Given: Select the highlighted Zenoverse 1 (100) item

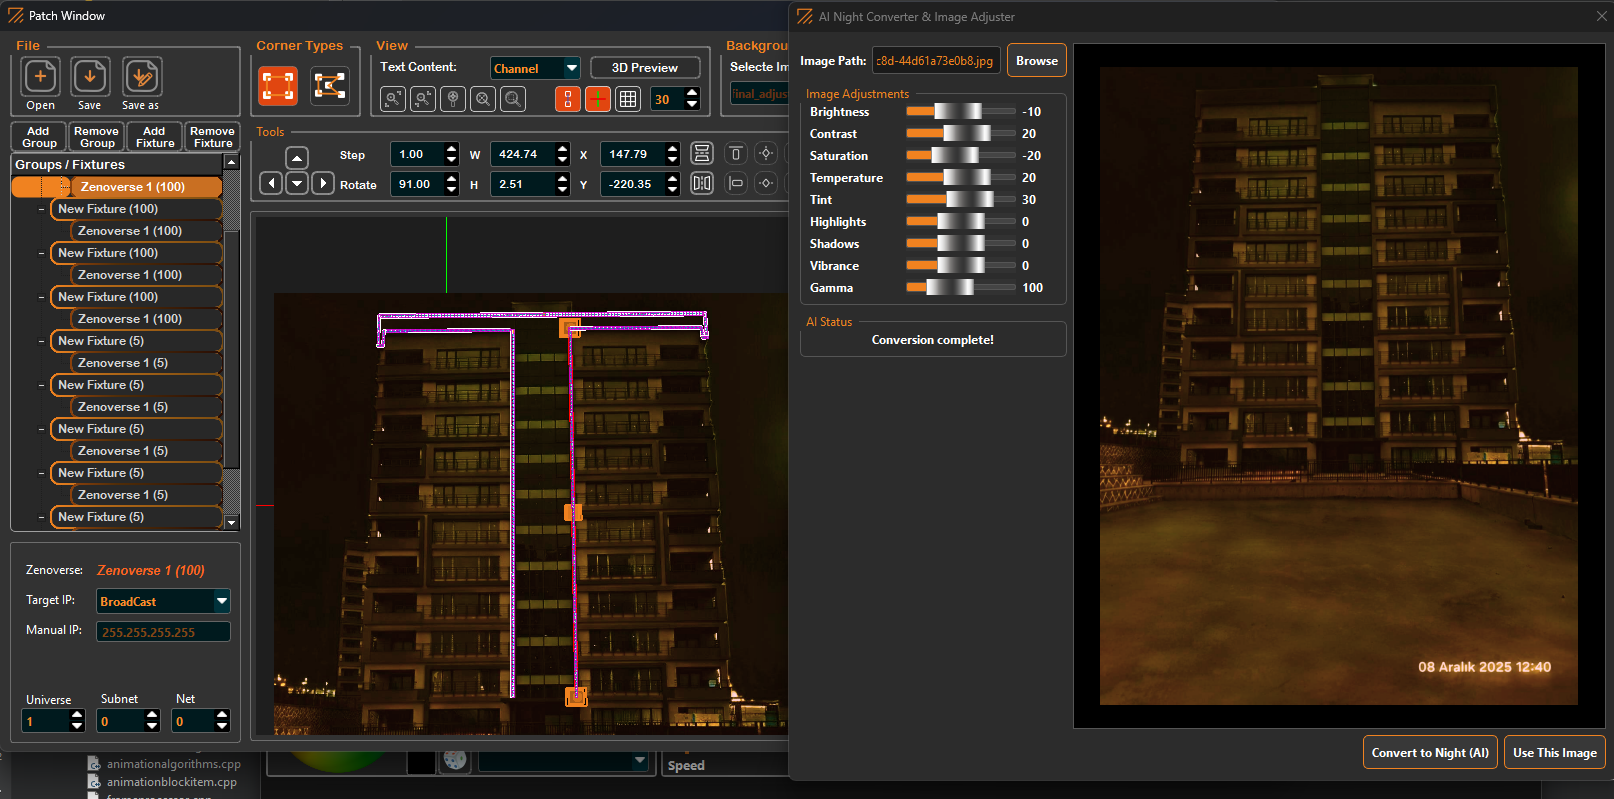Looking at the screenshot, I should pos(132,187).
